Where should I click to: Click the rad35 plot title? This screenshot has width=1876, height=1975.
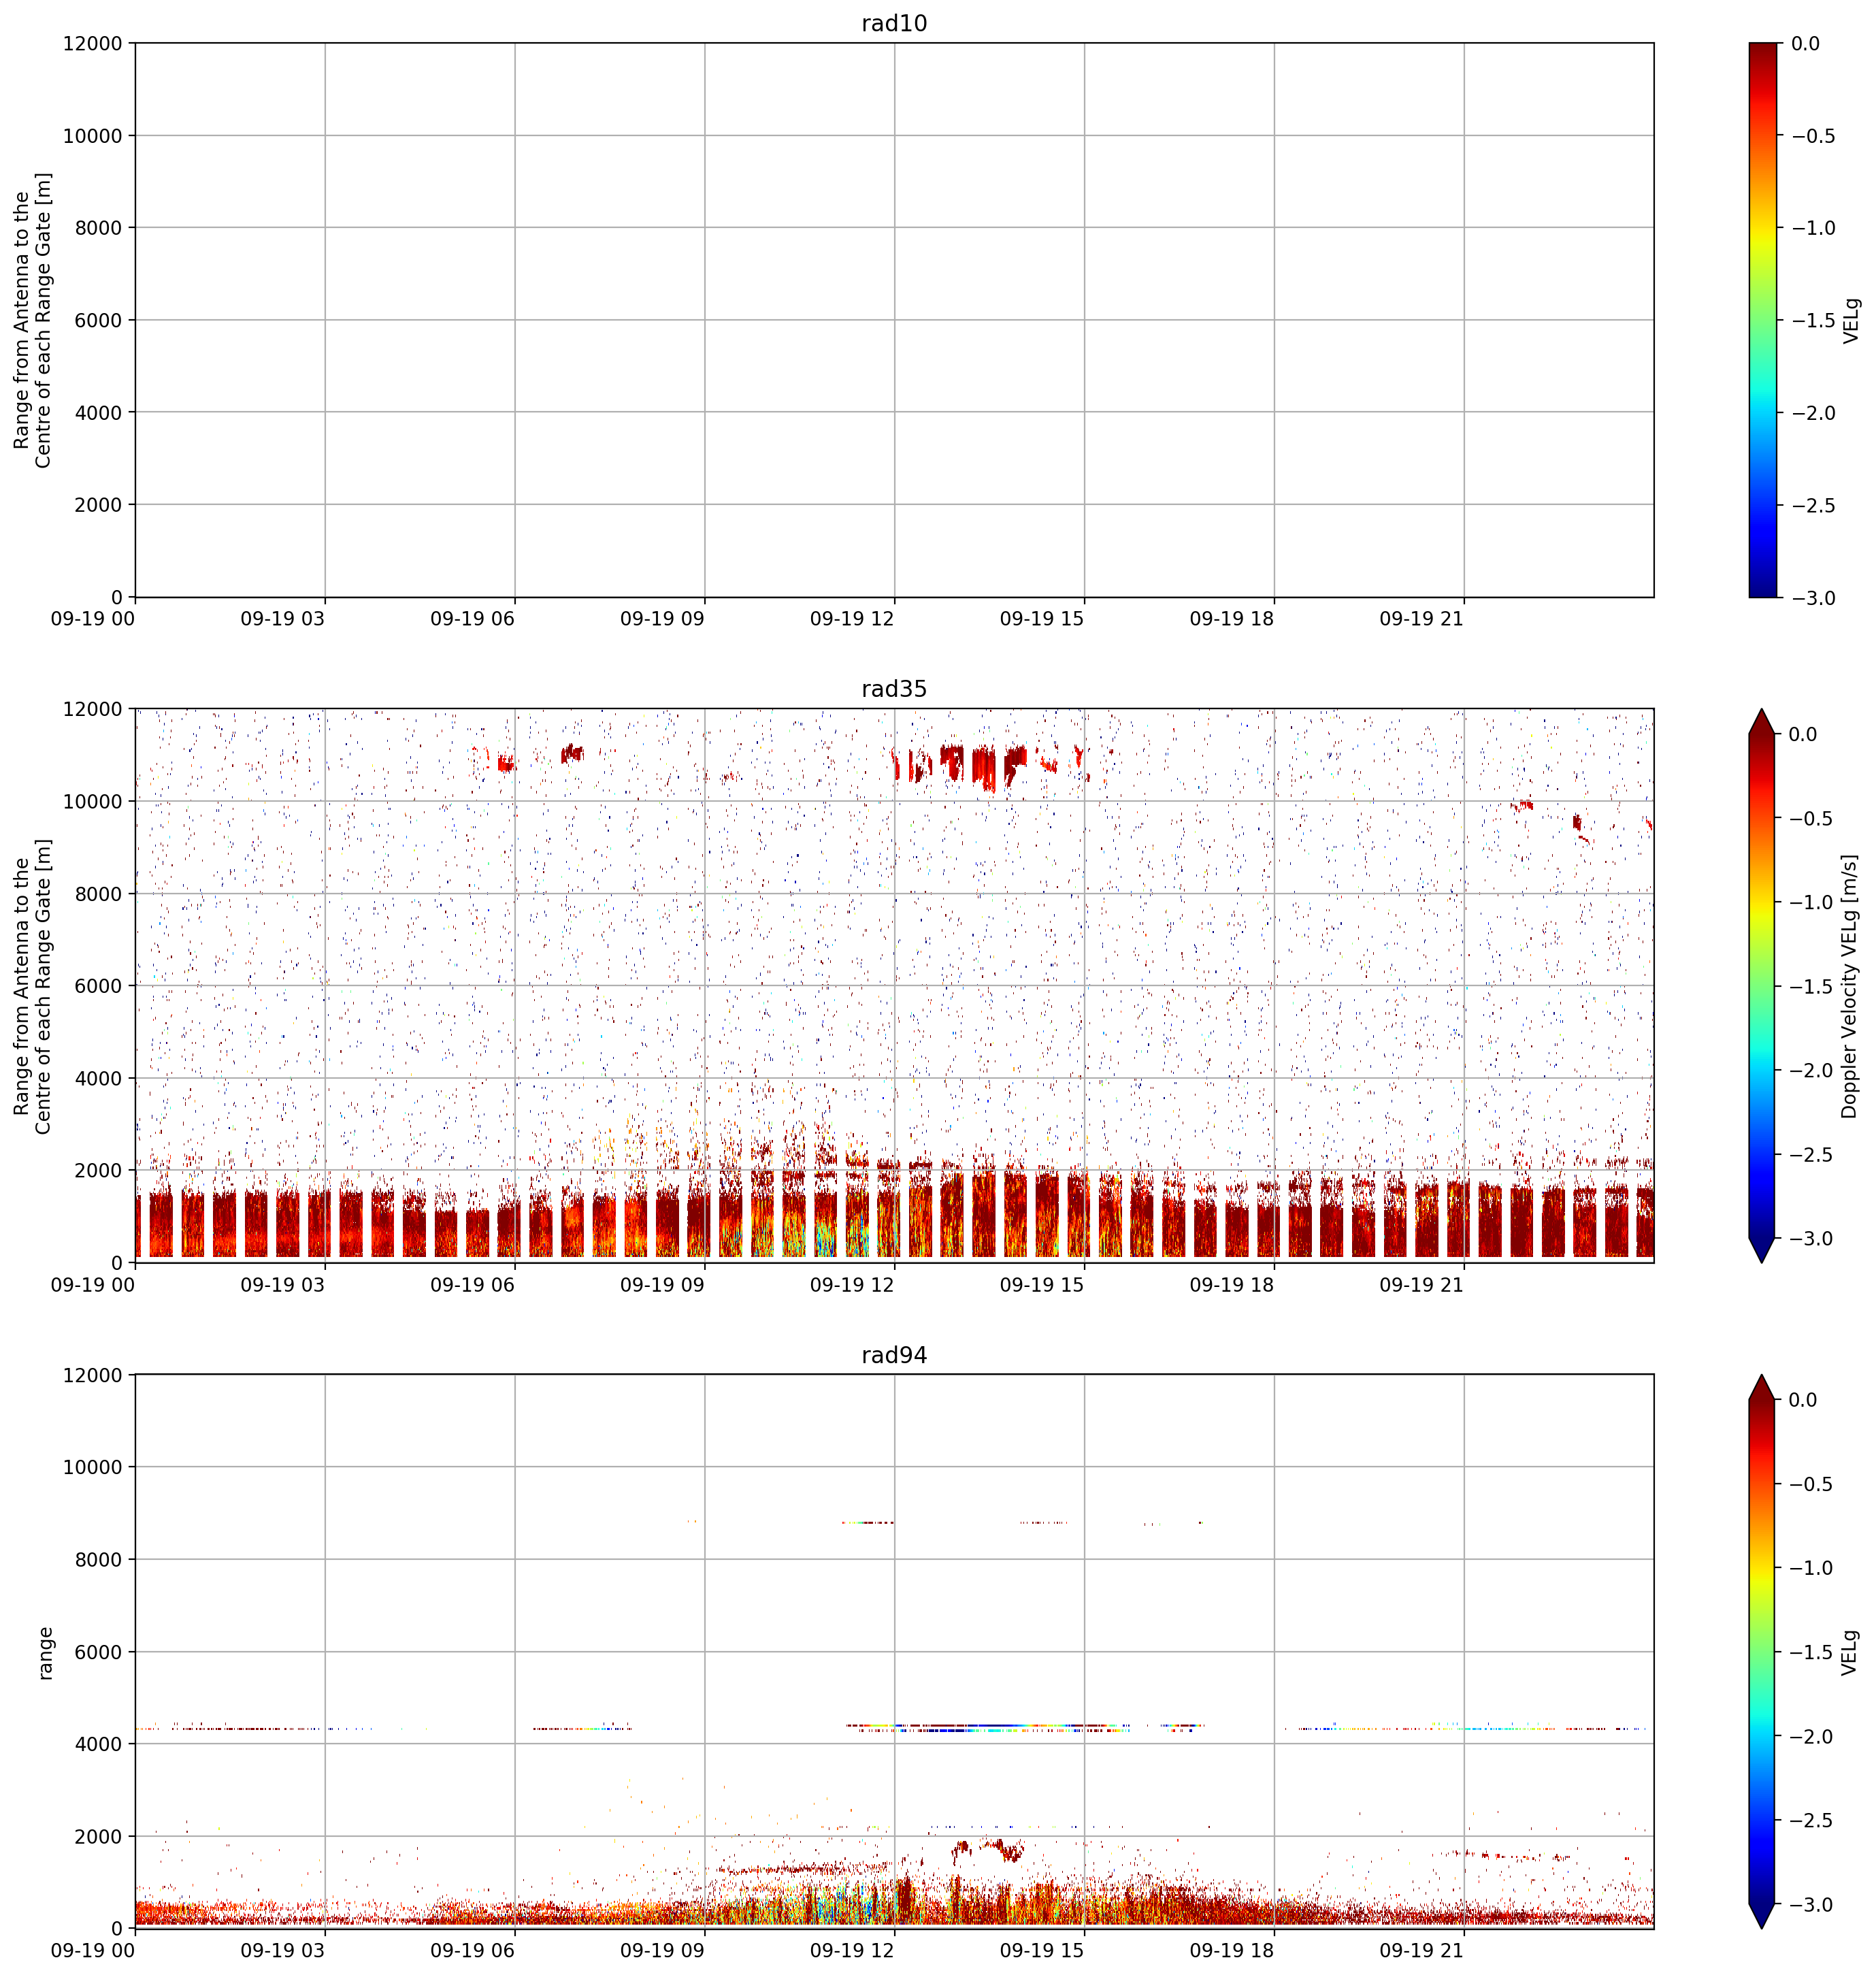(x=894, y=689)
